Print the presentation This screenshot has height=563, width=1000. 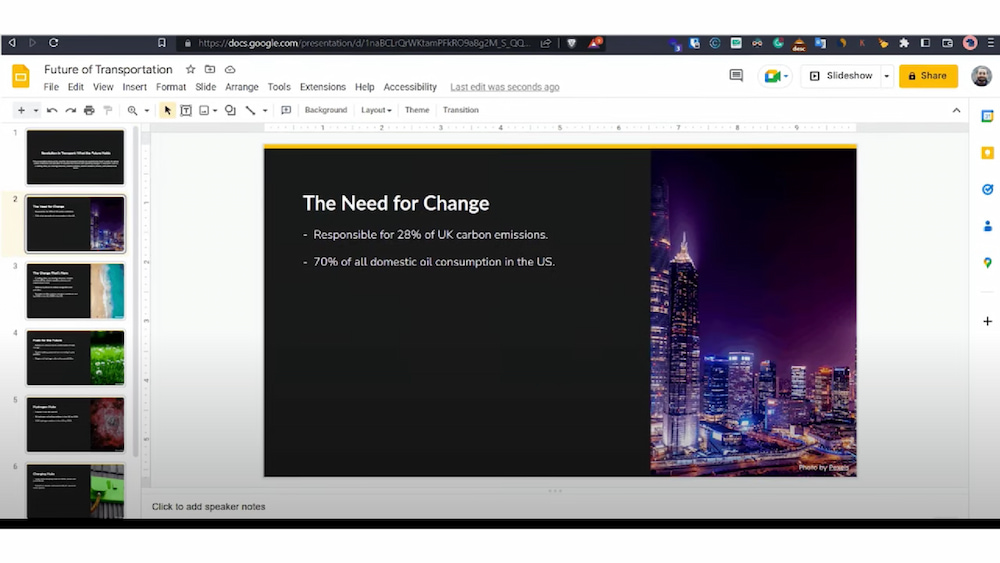(89, 110)
